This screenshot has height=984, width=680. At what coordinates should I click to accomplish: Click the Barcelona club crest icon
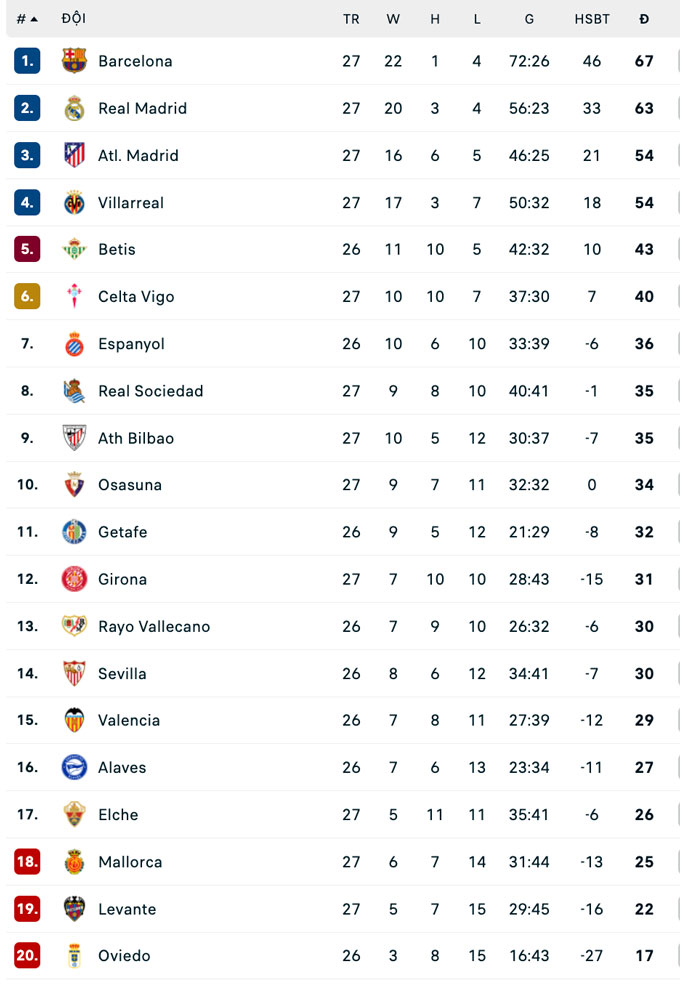click(x=74, y=61)
